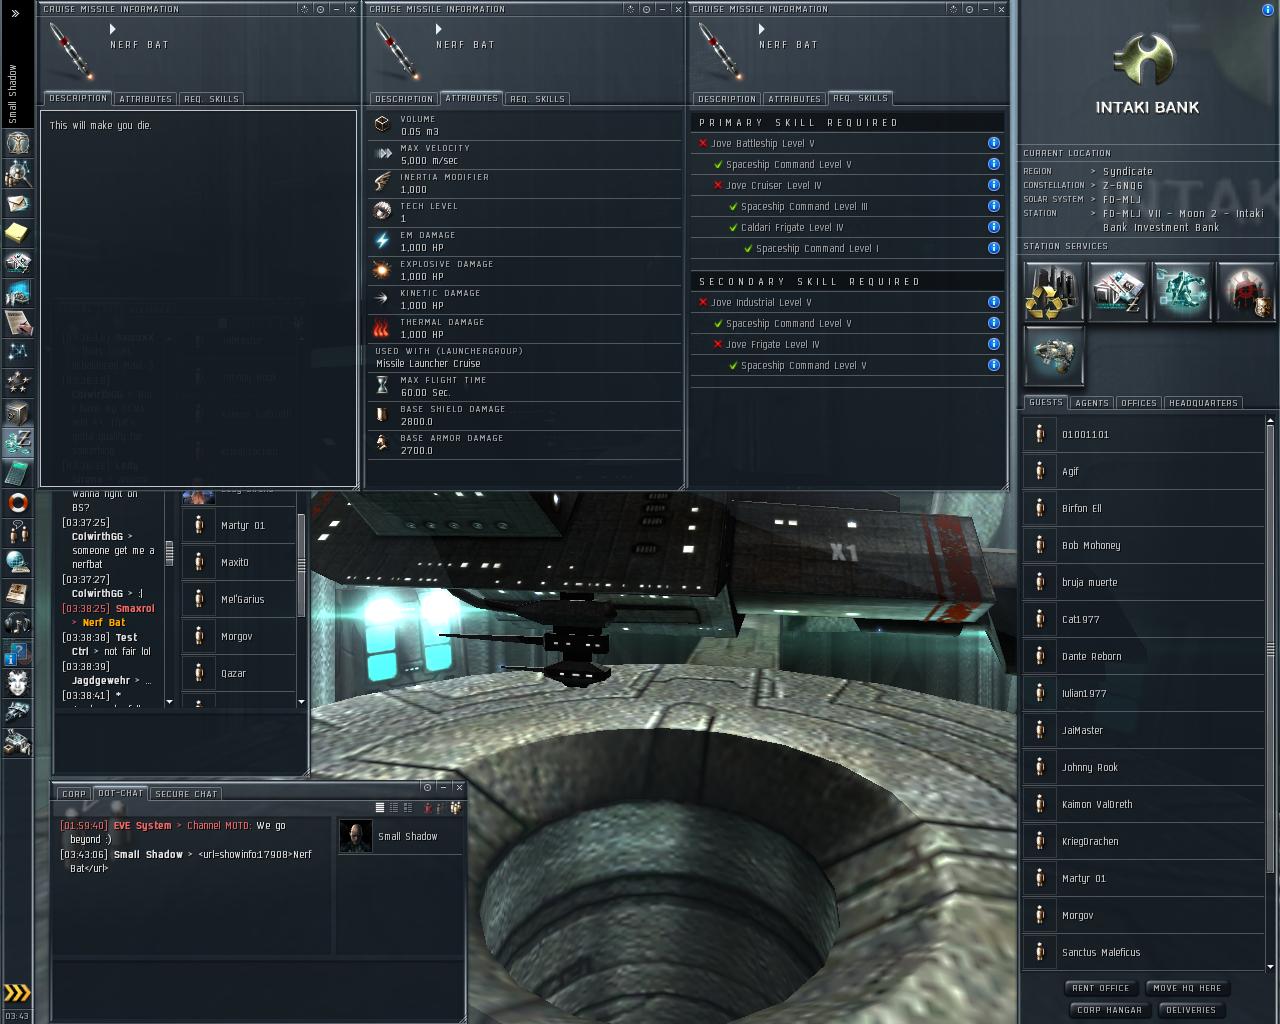Select the Corp chat tab

pos(74,794)
